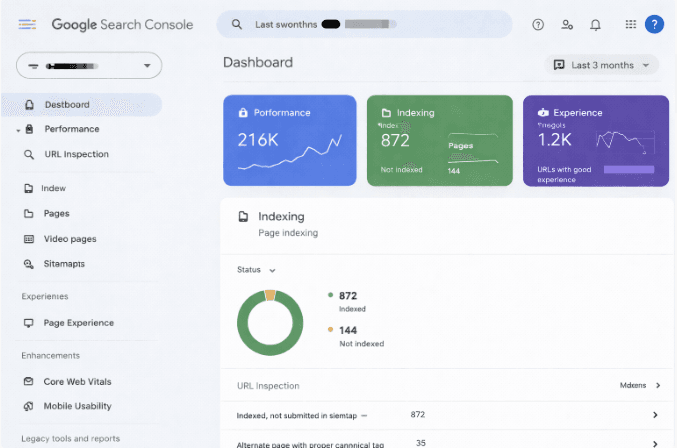The width and height of the screenshot is (677, 448).
Task: Open Core Web Vitals in the sidebar
Action: (x=77, y=382)
